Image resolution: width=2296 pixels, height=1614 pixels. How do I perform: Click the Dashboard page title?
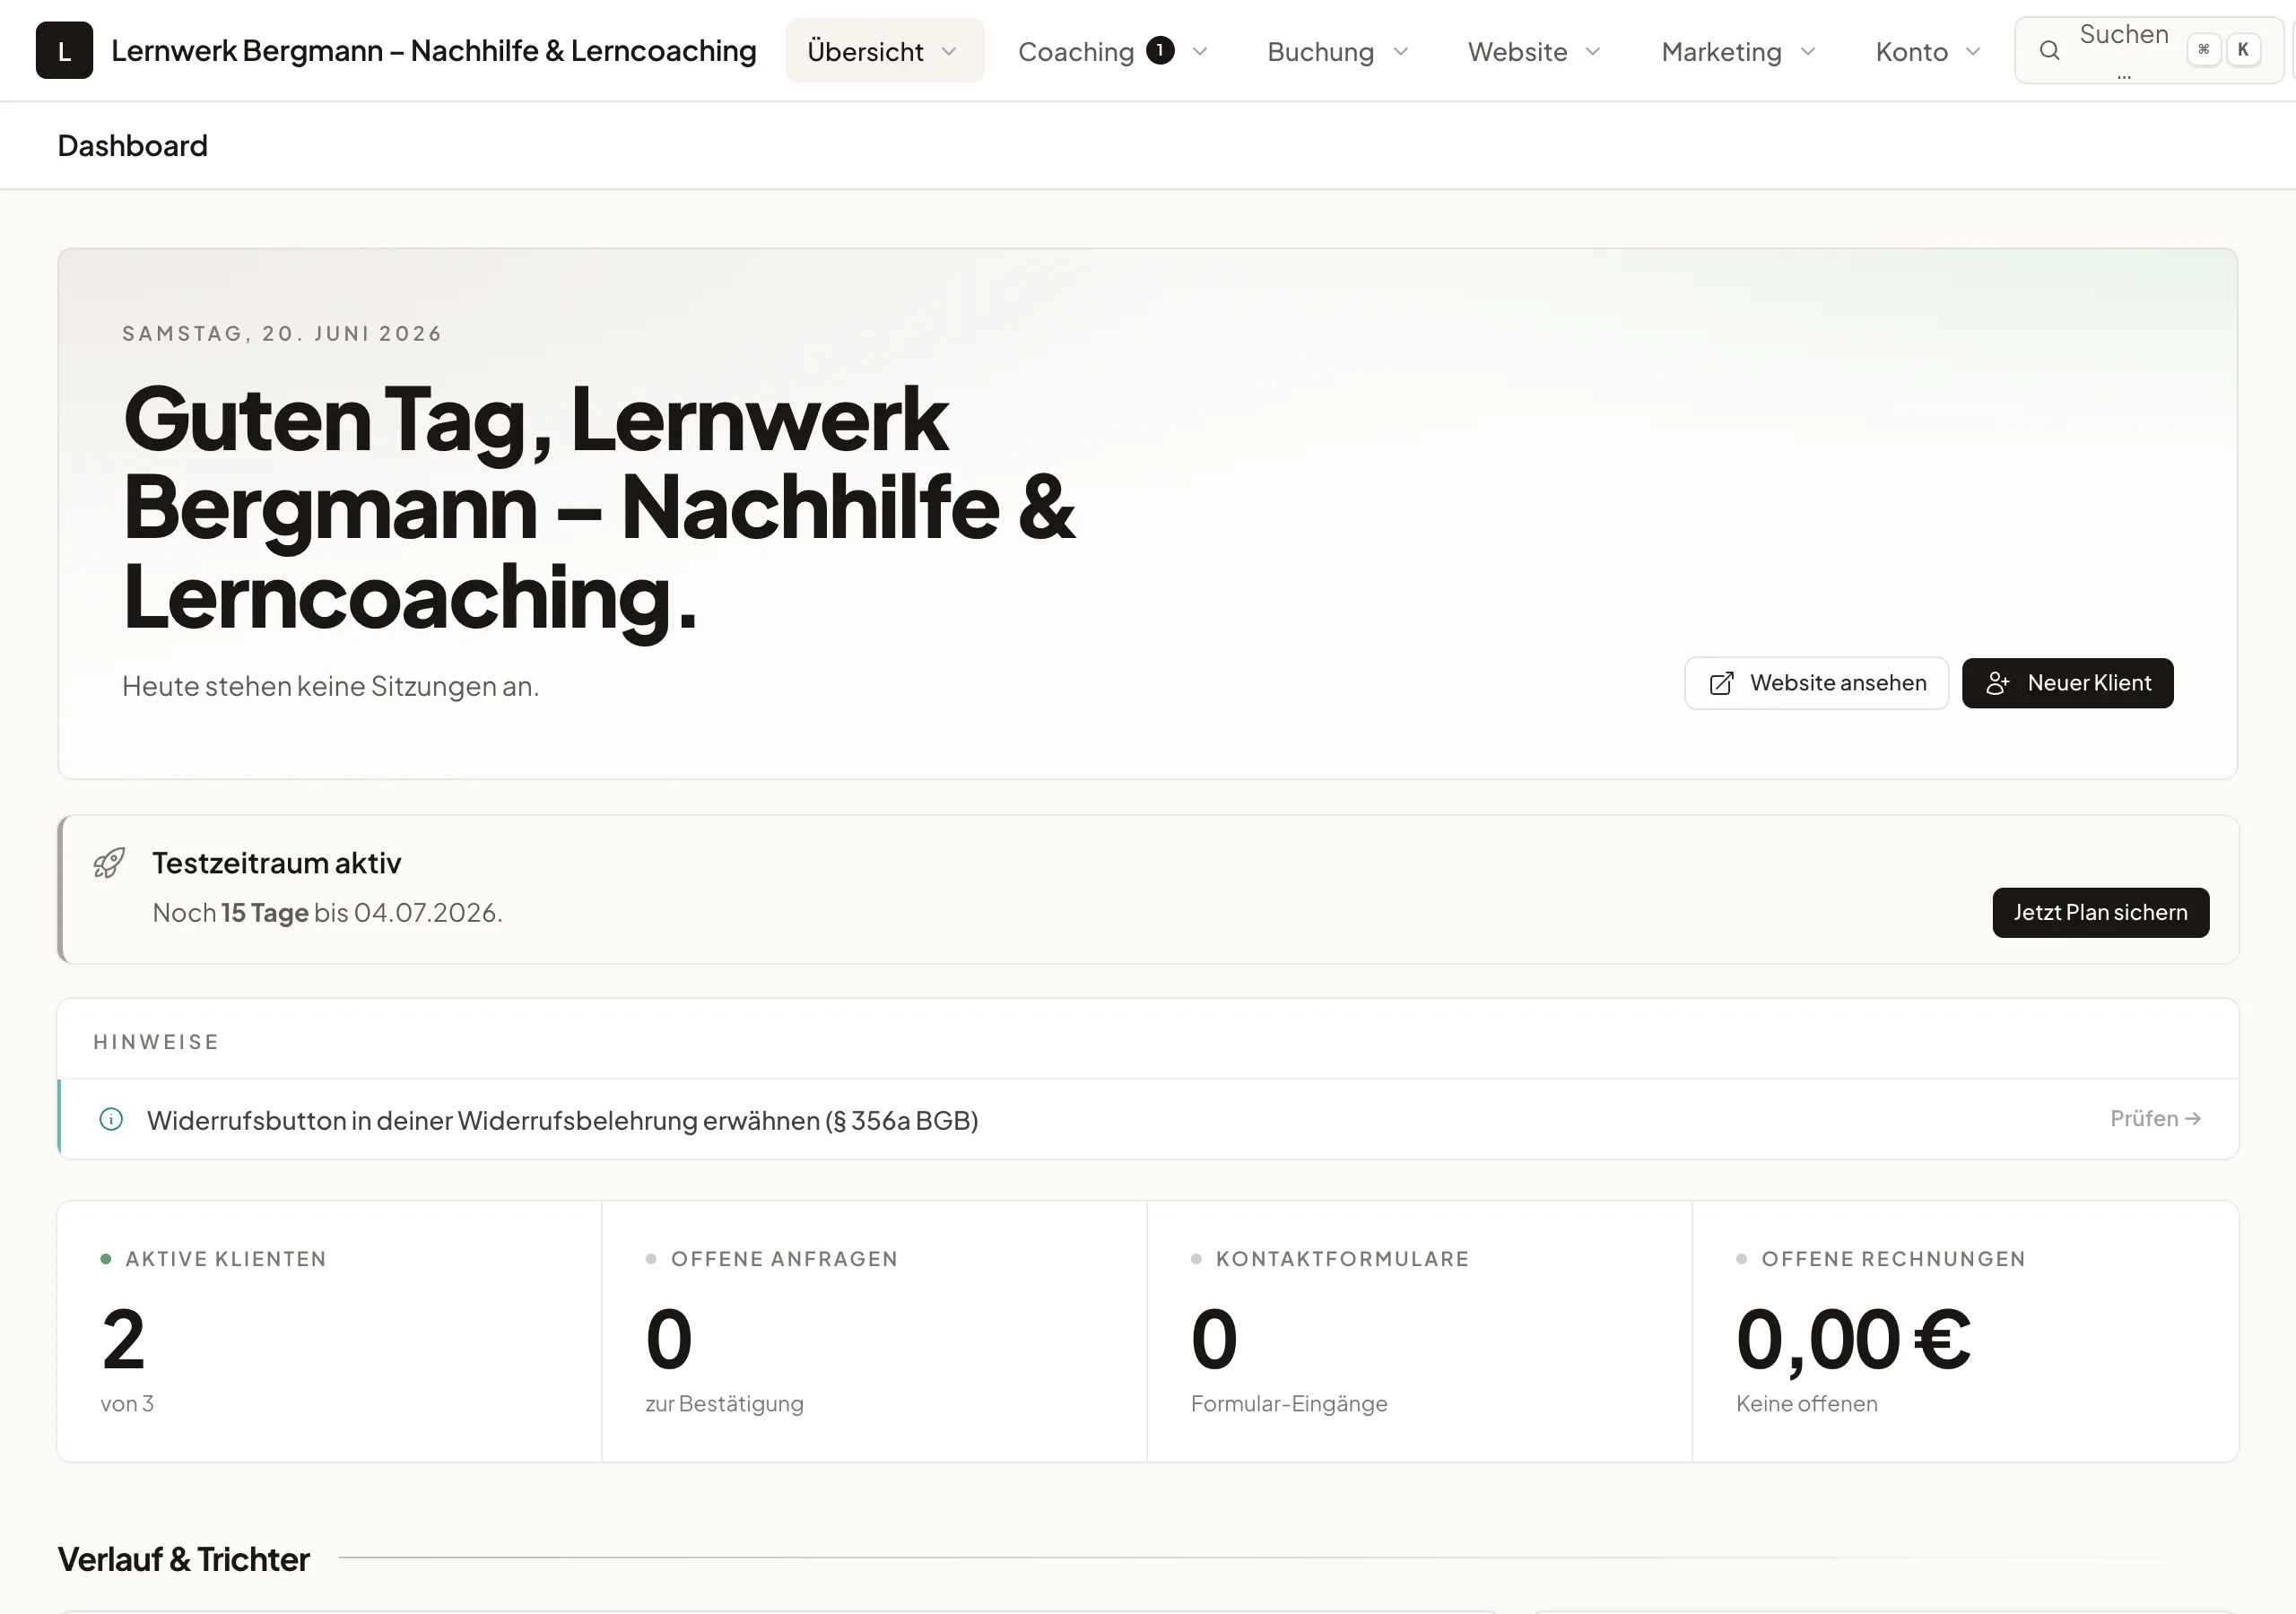coord(133,146)
